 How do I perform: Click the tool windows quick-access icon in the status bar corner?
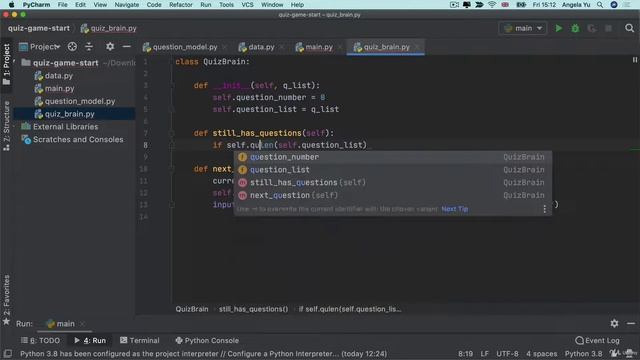click(7, 353)
